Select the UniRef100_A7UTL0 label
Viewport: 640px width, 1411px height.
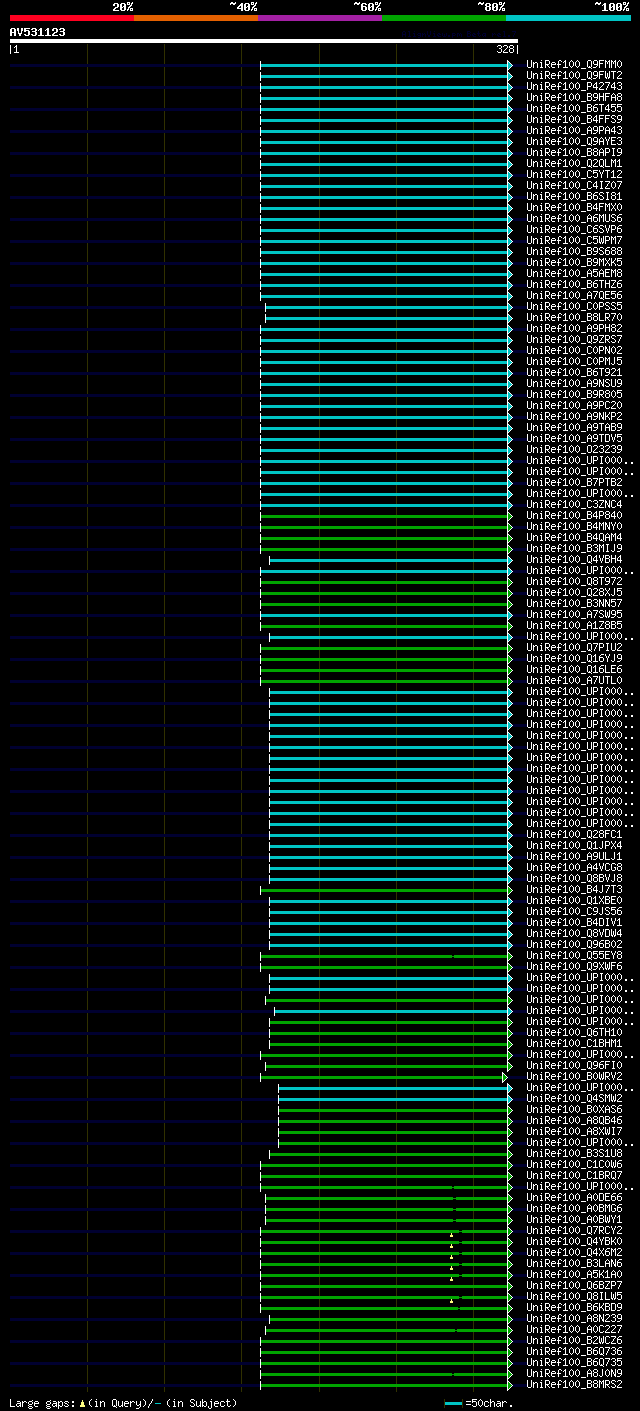[574, 681]
